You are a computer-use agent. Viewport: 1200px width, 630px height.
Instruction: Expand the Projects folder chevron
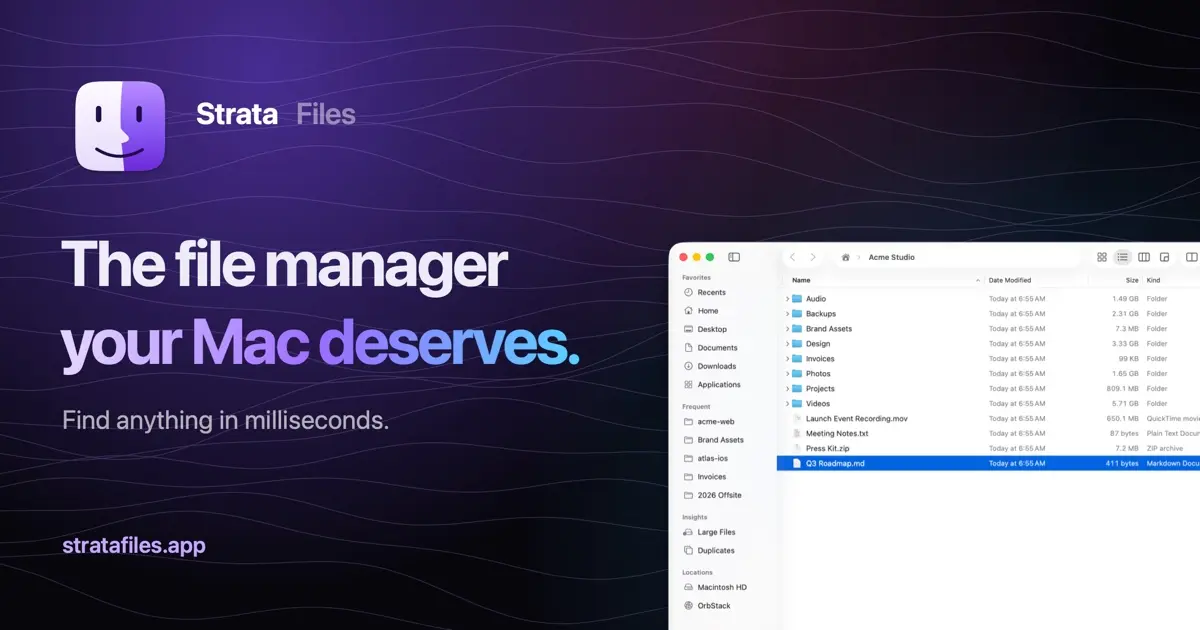(787, 389)
